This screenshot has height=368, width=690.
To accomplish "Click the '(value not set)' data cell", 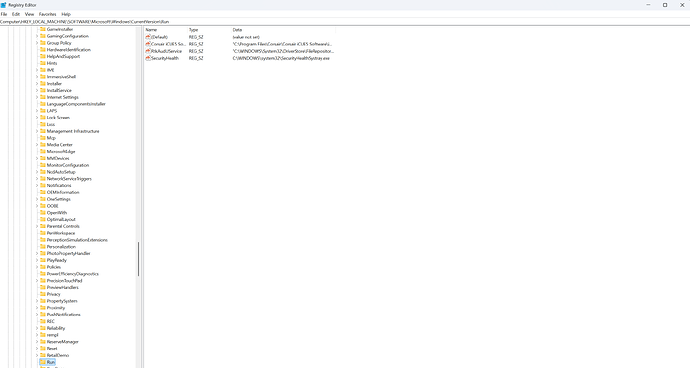I will pyautogui.click(x=246, y=37).
